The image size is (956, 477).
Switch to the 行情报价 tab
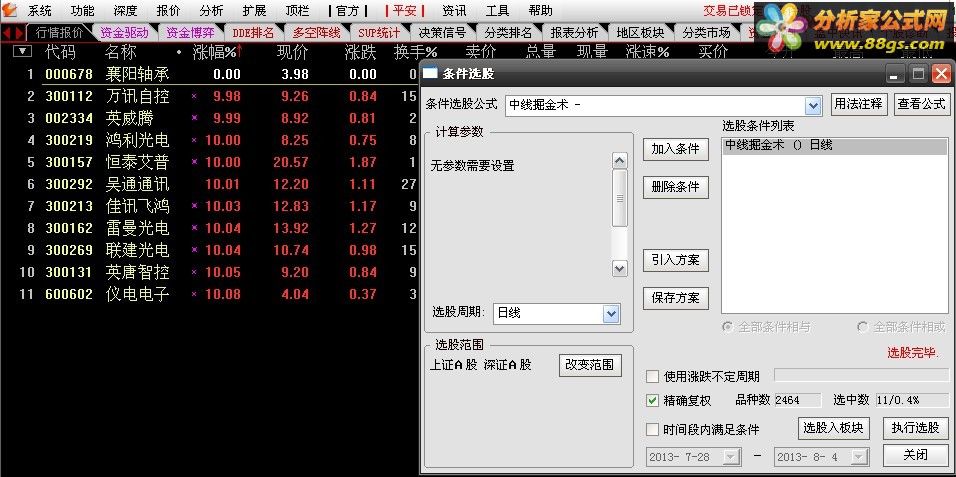click(59, 33)
